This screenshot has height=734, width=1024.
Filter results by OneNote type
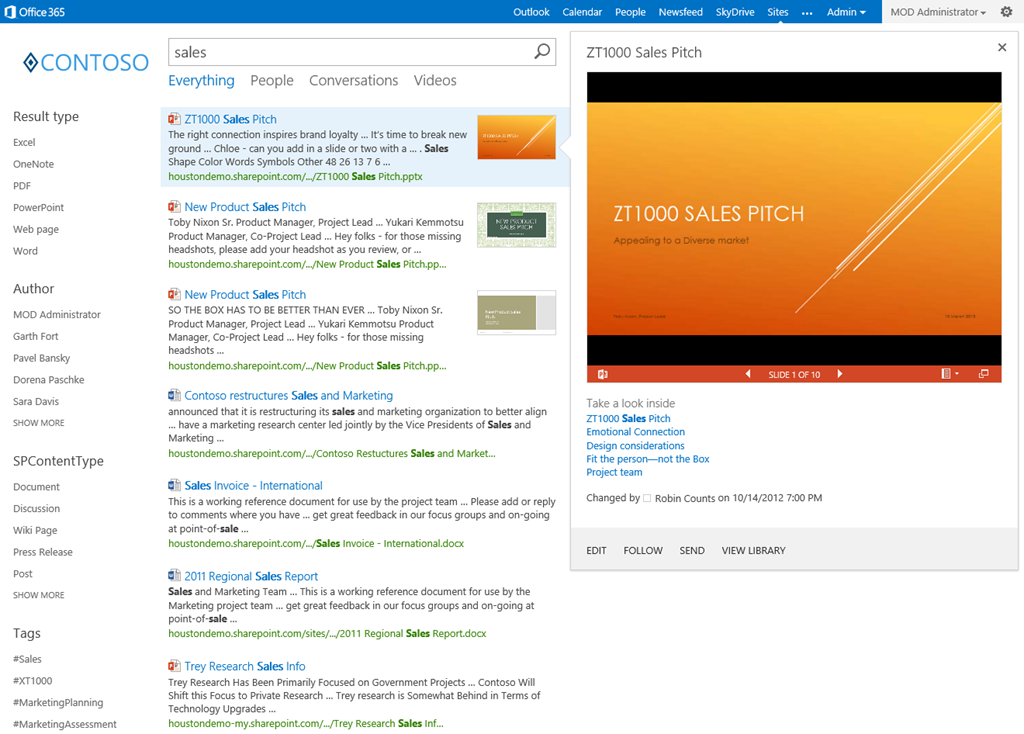coord(33,164)
